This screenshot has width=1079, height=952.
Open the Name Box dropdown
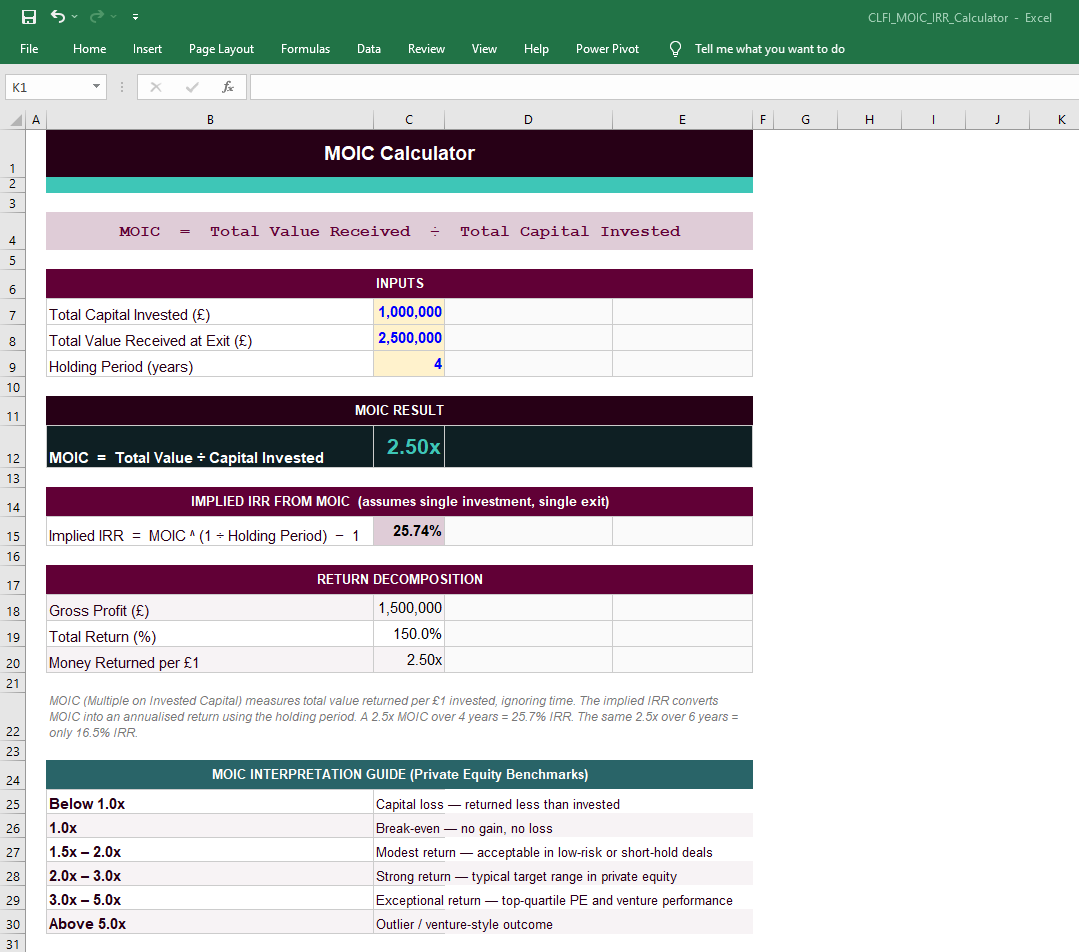95,87
